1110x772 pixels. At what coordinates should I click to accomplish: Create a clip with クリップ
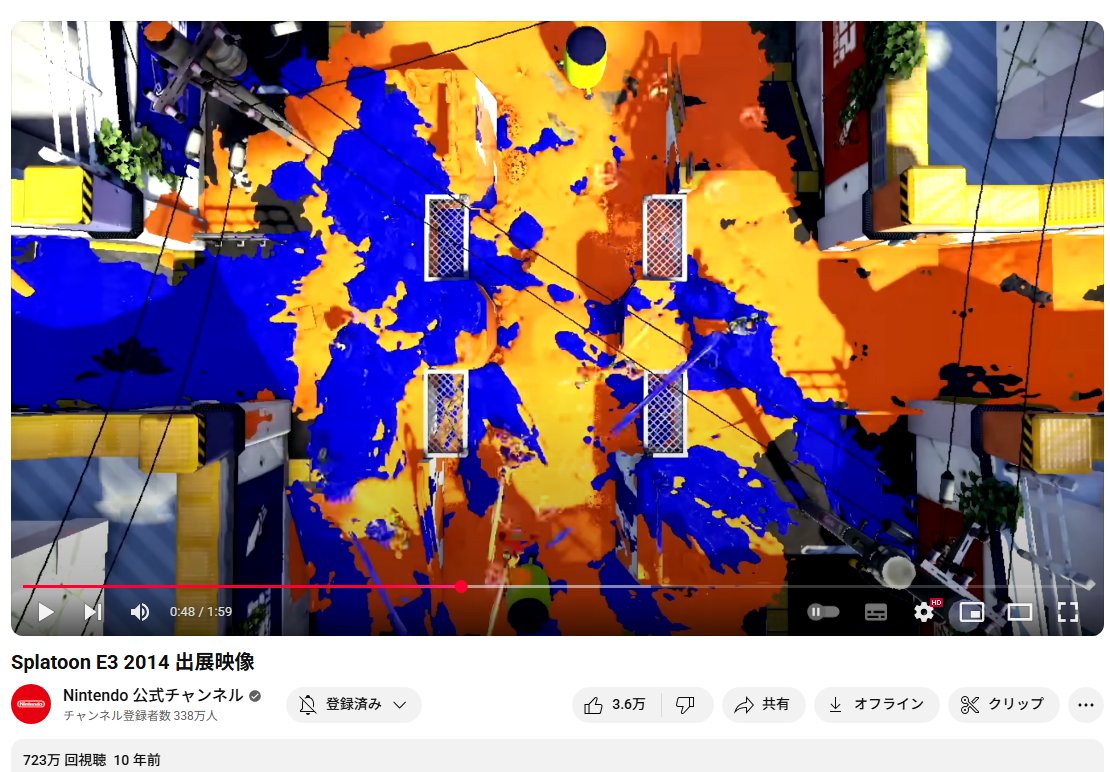pyautogui.click(x=1003, y=705)
